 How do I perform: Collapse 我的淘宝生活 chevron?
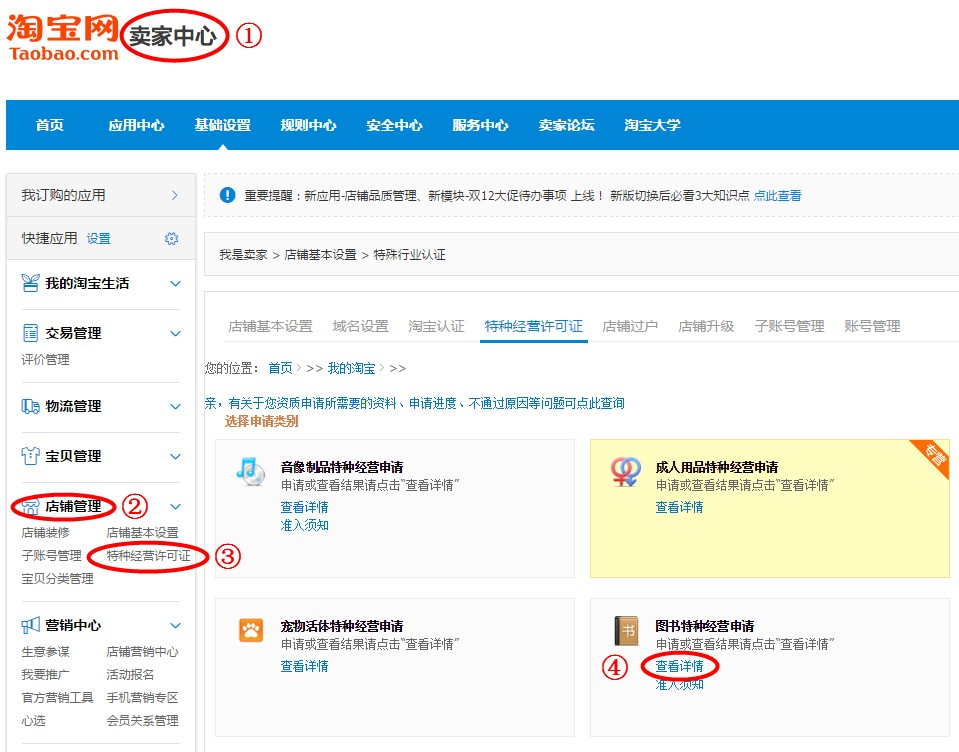(x=176, y=284)
